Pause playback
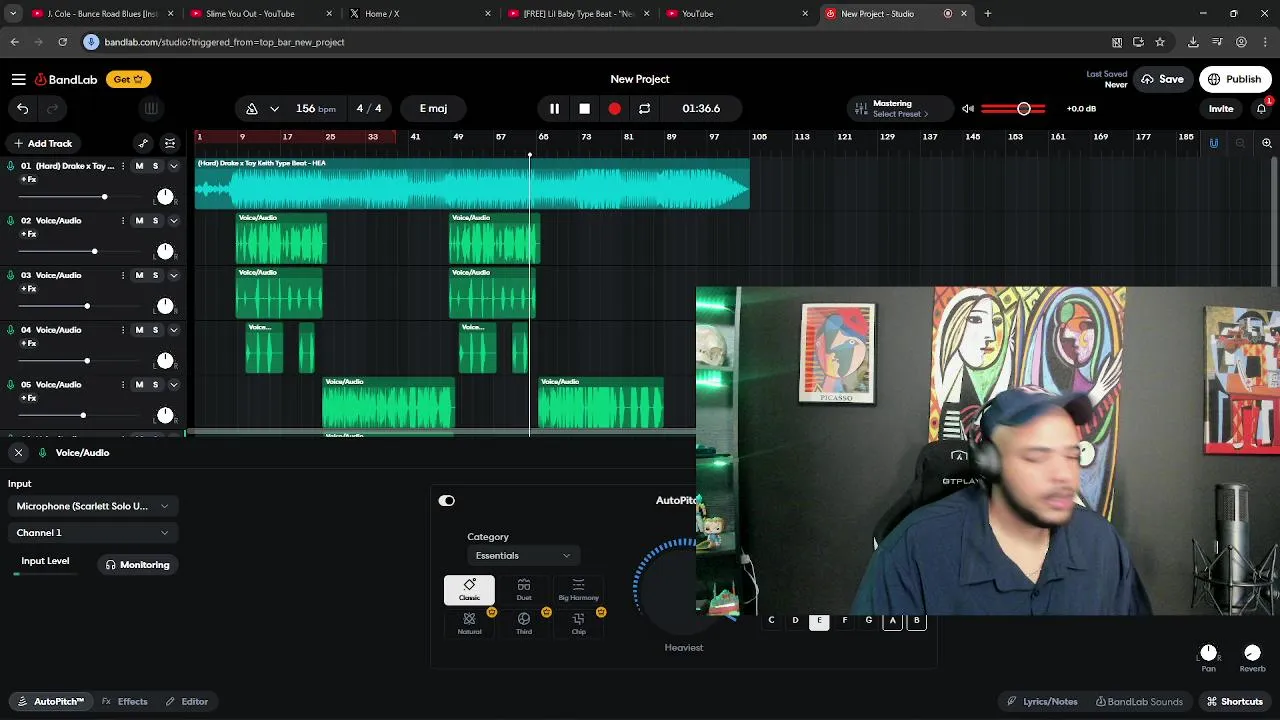This screenshot has height=720, width=1280. point(554,108)
